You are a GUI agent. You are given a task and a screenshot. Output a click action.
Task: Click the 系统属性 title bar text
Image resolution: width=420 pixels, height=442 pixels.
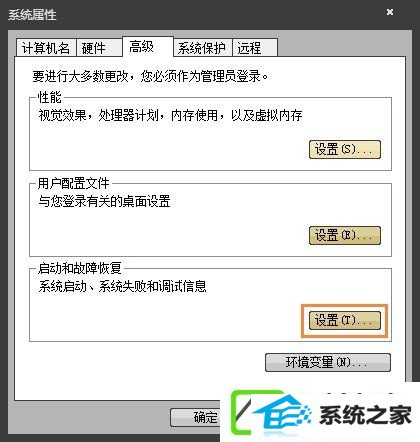[32, 15]
